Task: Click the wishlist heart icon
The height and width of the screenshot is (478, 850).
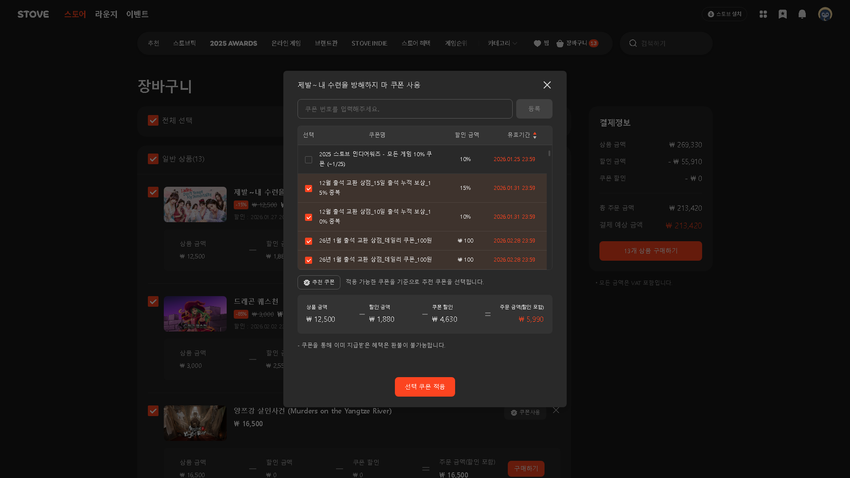Action: click(537, 44)
